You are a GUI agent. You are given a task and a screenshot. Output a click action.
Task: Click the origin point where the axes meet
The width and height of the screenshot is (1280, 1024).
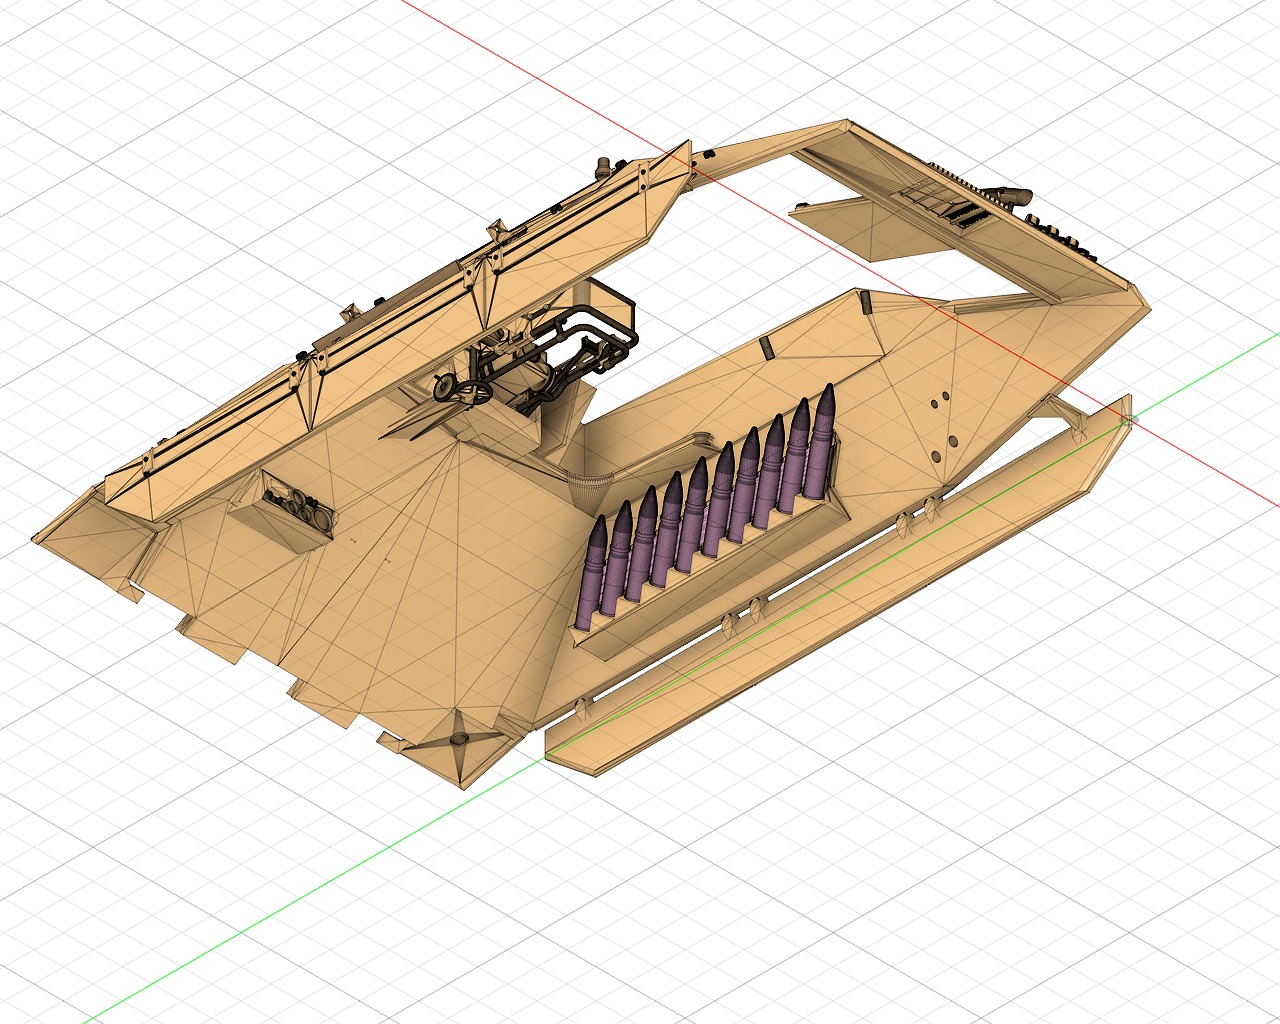1128,420
